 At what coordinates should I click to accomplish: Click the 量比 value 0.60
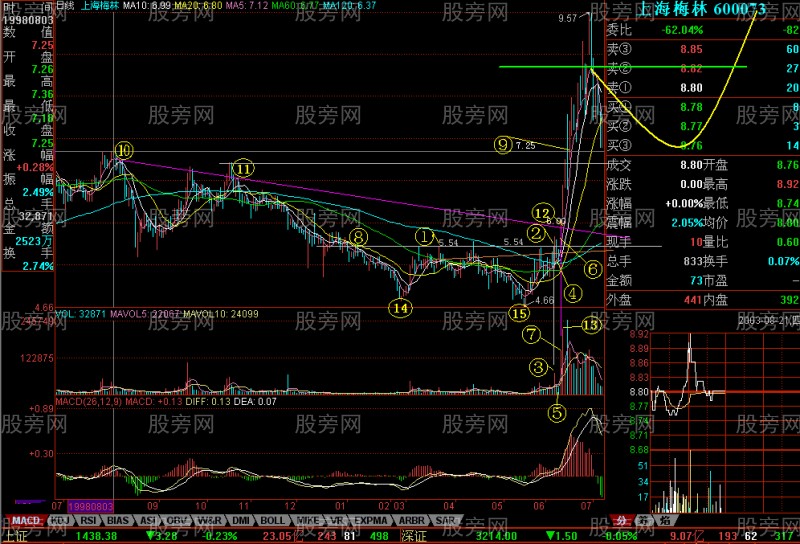tap(787, 242)
